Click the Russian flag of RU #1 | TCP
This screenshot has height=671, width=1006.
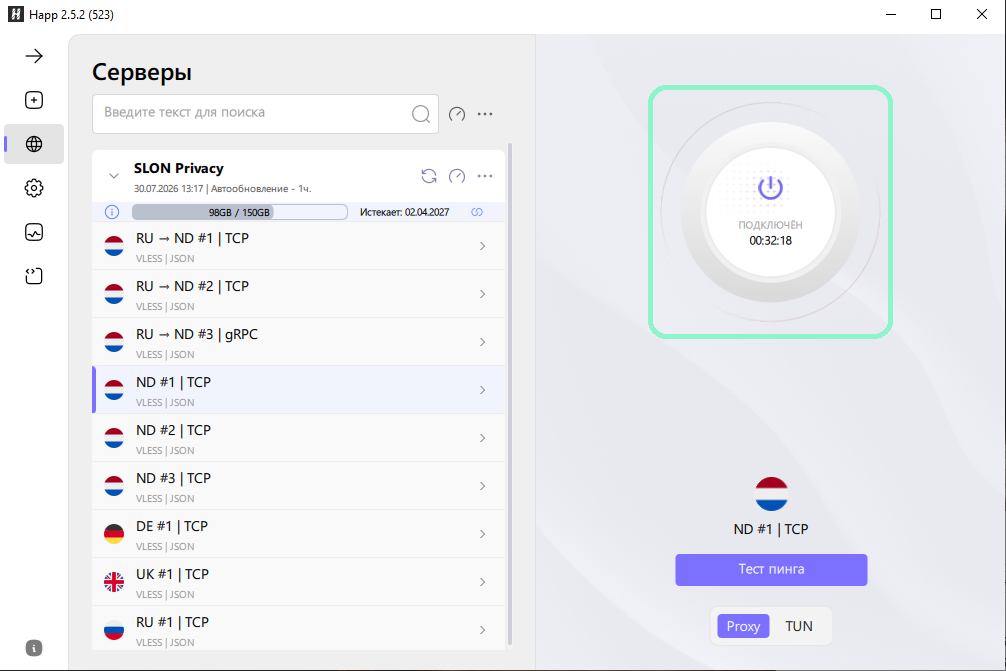click(x=114, y=630)
